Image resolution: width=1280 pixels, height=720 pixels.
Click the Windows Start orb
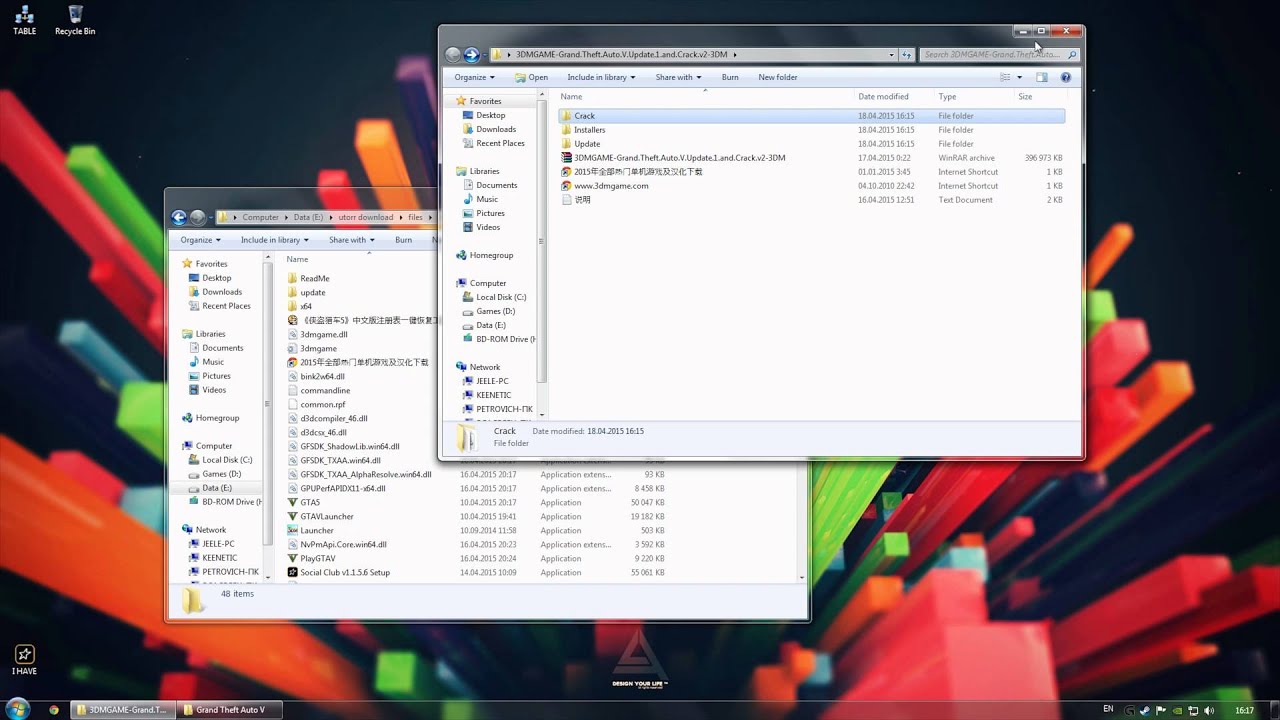[18, 710]
